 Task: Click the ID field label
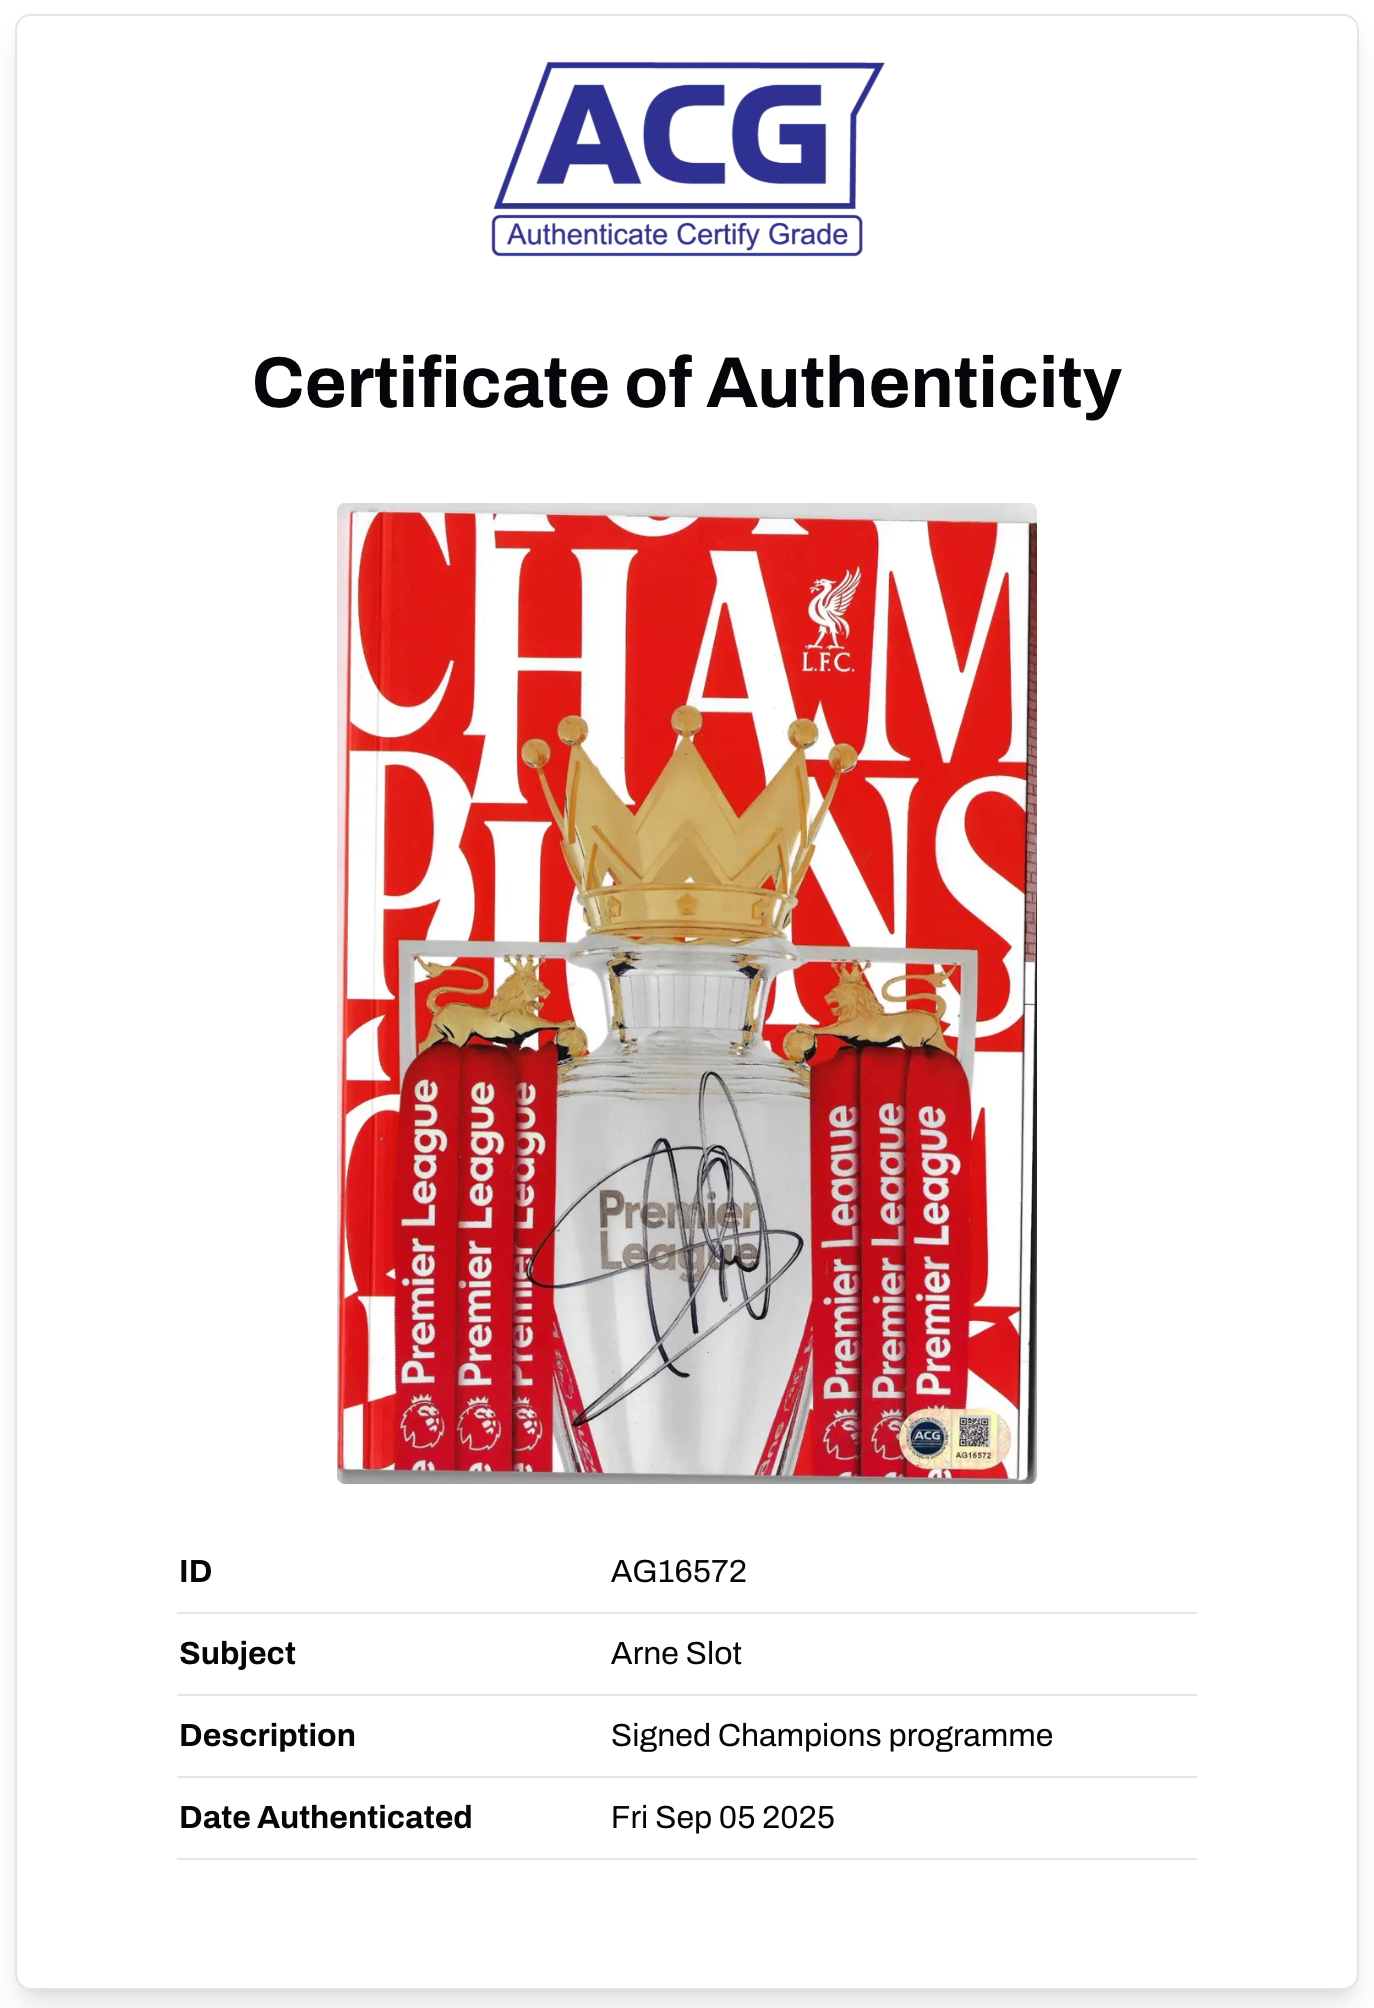point(196,1571)
